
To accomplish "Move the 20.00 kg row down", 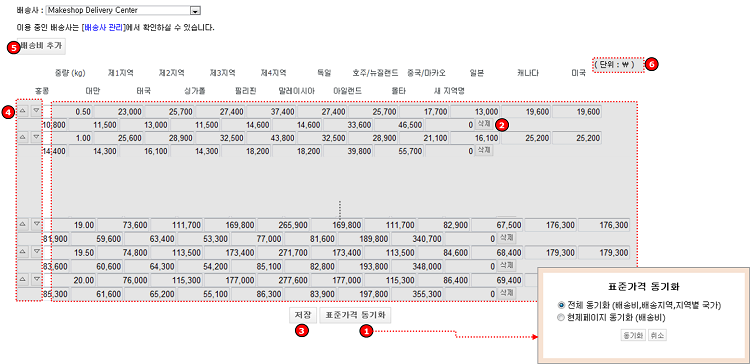I will coord(36,278).
